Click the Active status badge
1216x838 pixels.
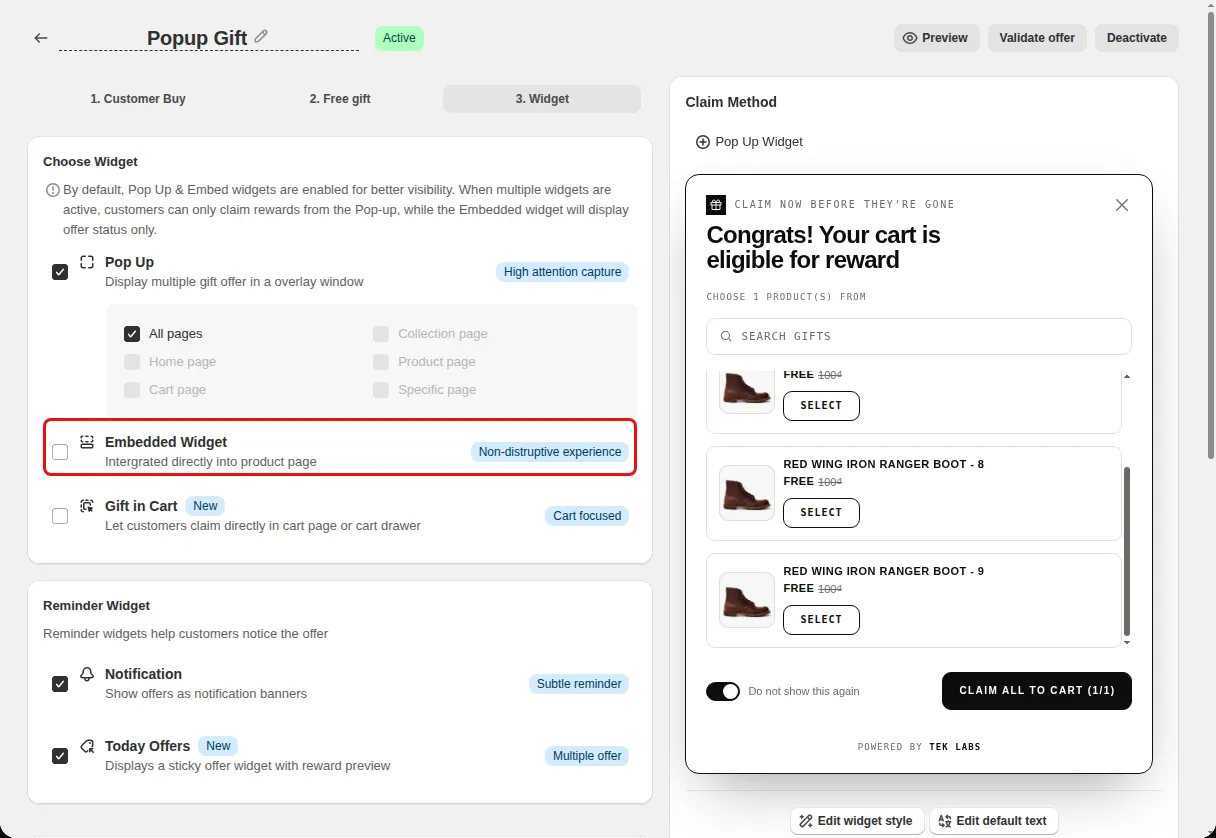pyautogui.click(x=399, y=38)
